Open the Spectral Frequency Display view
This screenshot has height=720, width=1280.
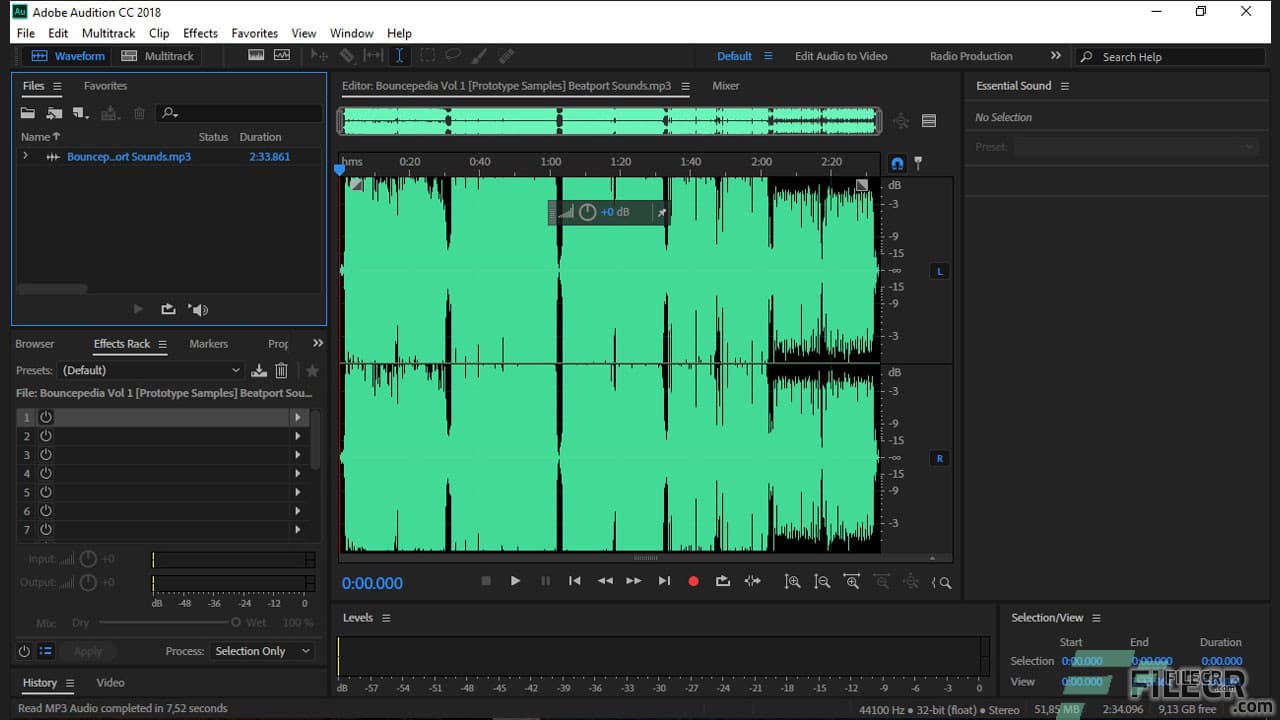click(x=256, y=55)
